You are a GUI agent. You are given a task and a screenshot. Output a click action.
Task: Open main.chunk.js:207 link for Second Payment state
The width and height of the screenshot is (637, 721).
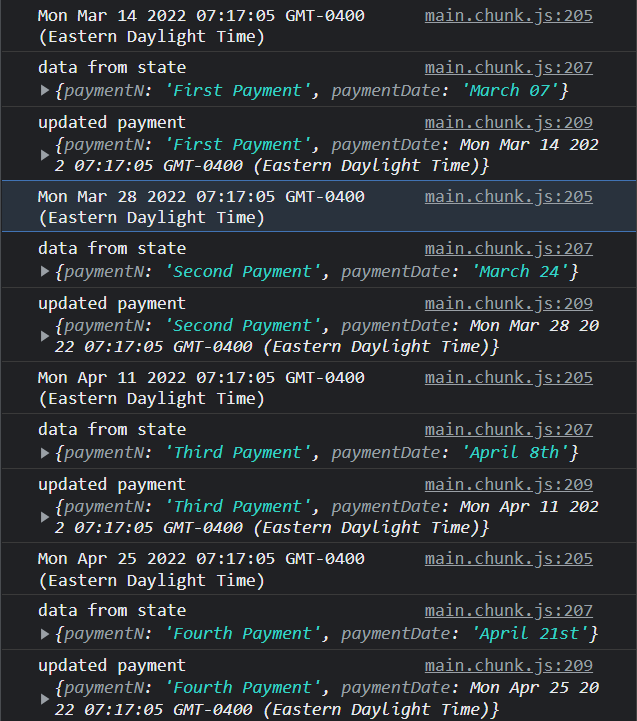tap(508, 249)
